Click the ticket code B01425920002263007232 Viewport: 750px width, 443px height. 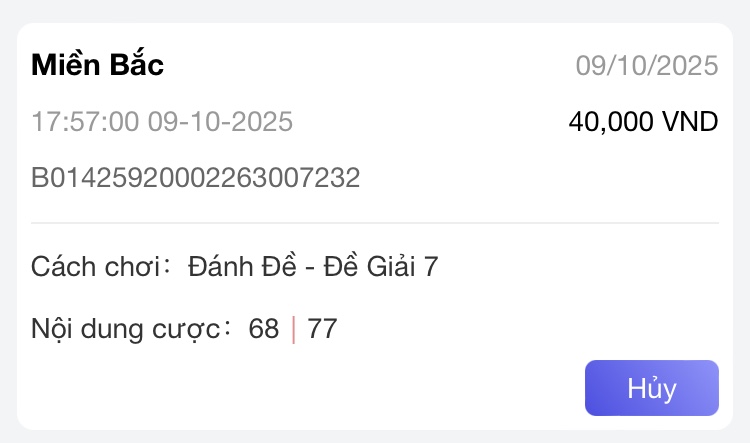[196, 179]
